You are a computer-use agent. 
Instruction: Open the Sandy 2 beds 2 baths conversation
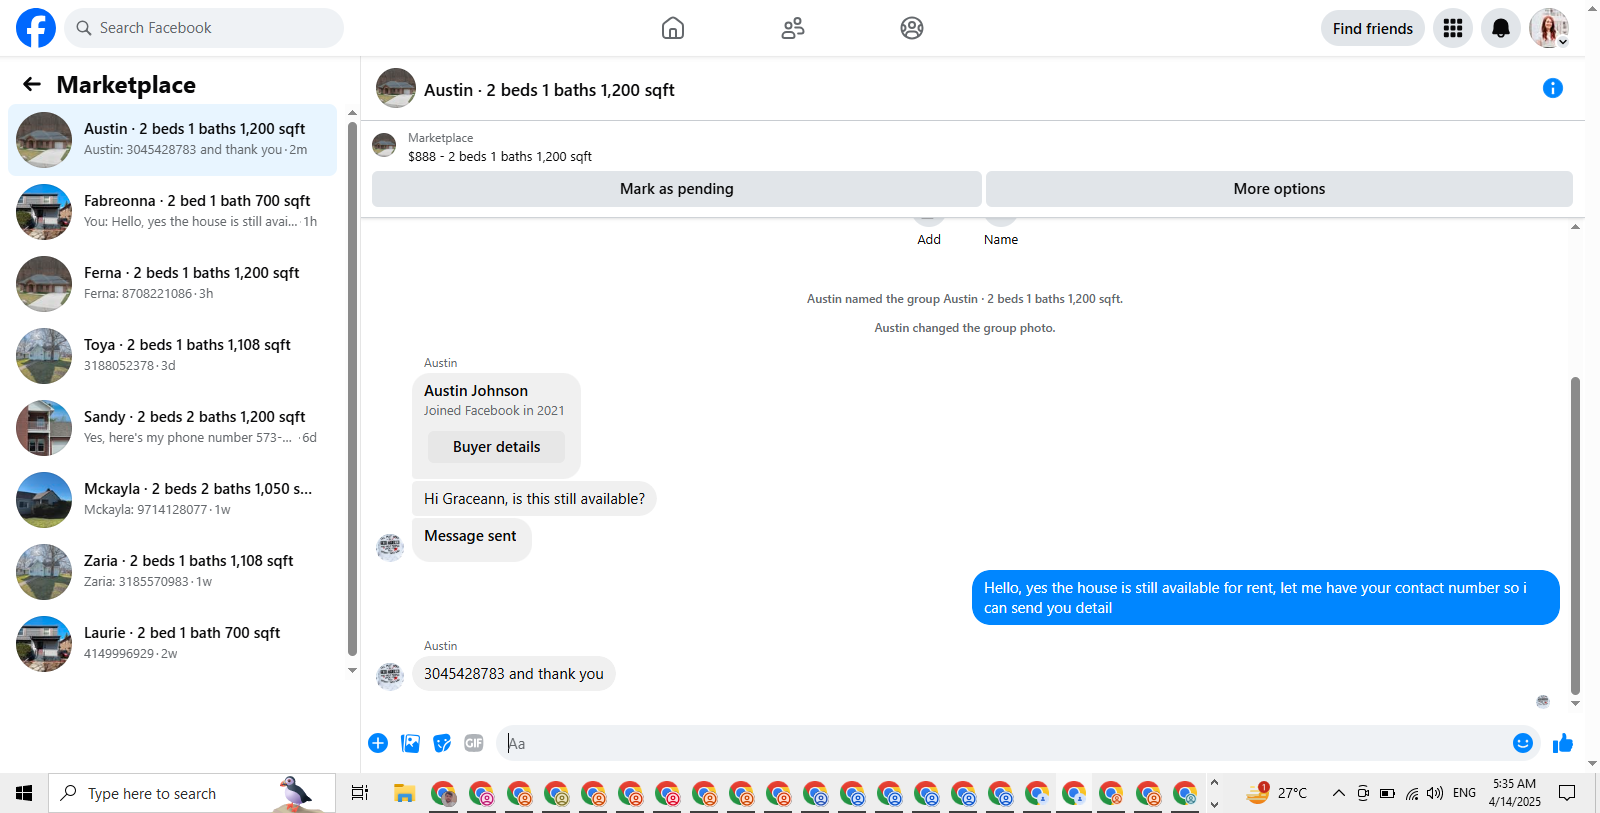click(x=172, y=428)
